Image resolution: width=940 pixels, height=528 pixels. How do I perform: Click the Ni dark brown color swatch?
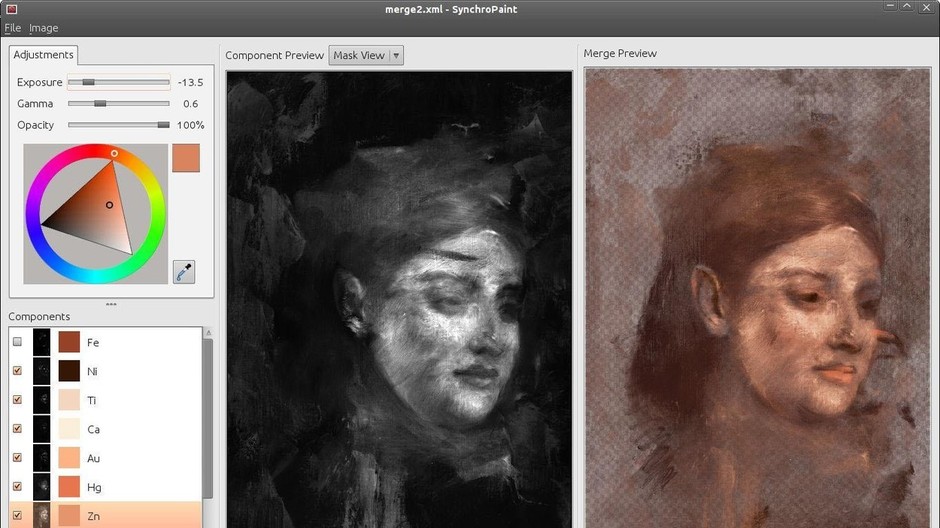pos(69,371)
